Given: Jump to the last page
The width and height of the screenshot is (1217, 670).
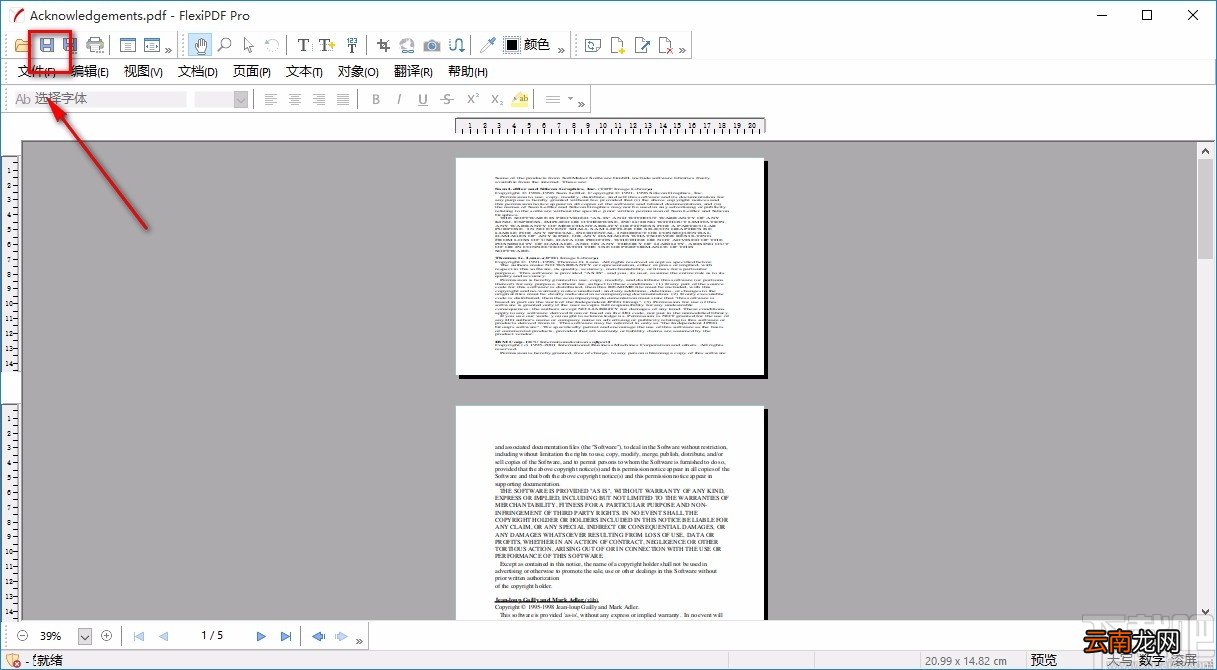Looking at the screenshot, I should [x=286, y=636].
